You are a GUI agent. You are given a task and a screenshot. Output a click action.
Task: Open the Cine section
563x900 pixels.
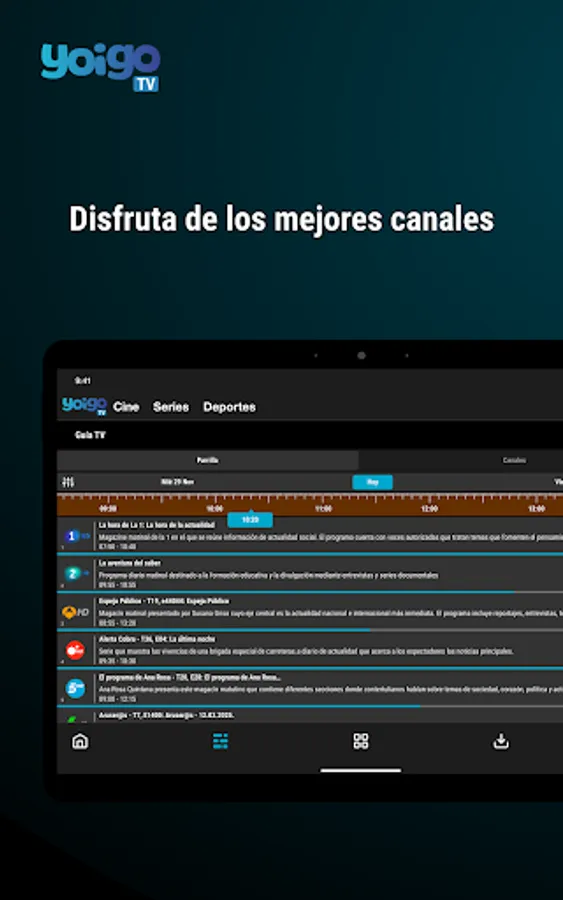(126, 407)
